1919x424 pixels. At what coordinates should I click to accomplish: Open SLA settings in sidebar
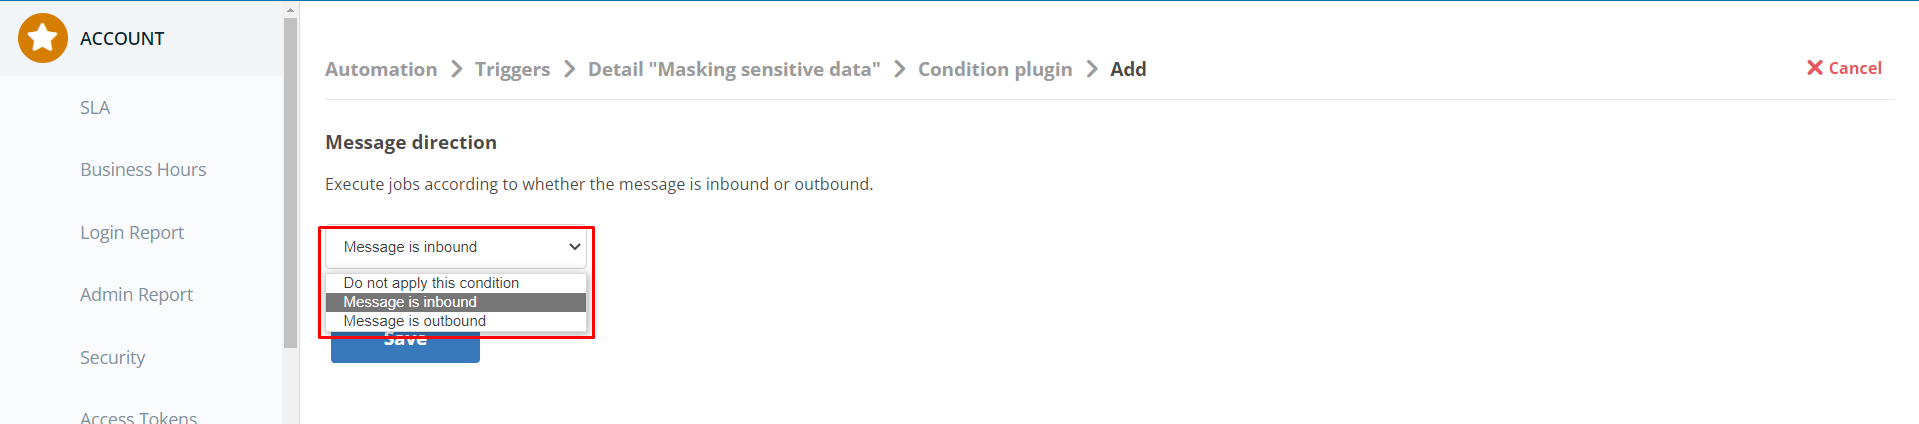coord(95,108)
